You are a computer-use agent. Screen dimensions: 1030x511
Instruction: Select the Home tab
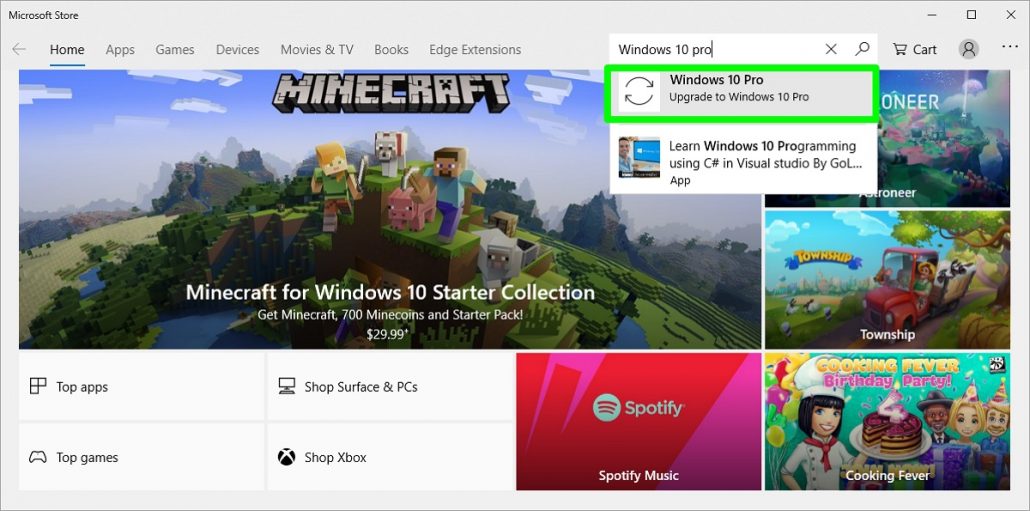pyautogui.click(x=67, y=49)
